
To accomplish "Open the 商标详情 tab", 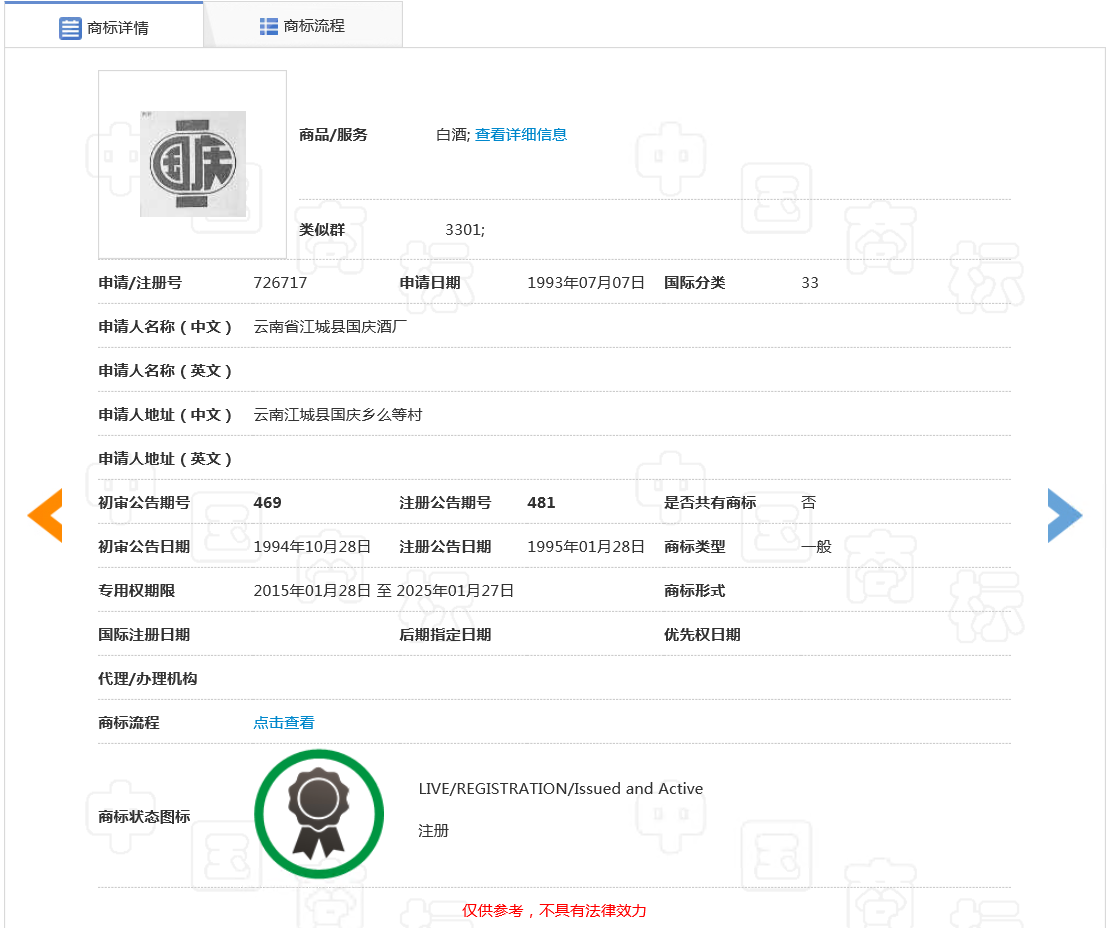I will click(104, 25).
